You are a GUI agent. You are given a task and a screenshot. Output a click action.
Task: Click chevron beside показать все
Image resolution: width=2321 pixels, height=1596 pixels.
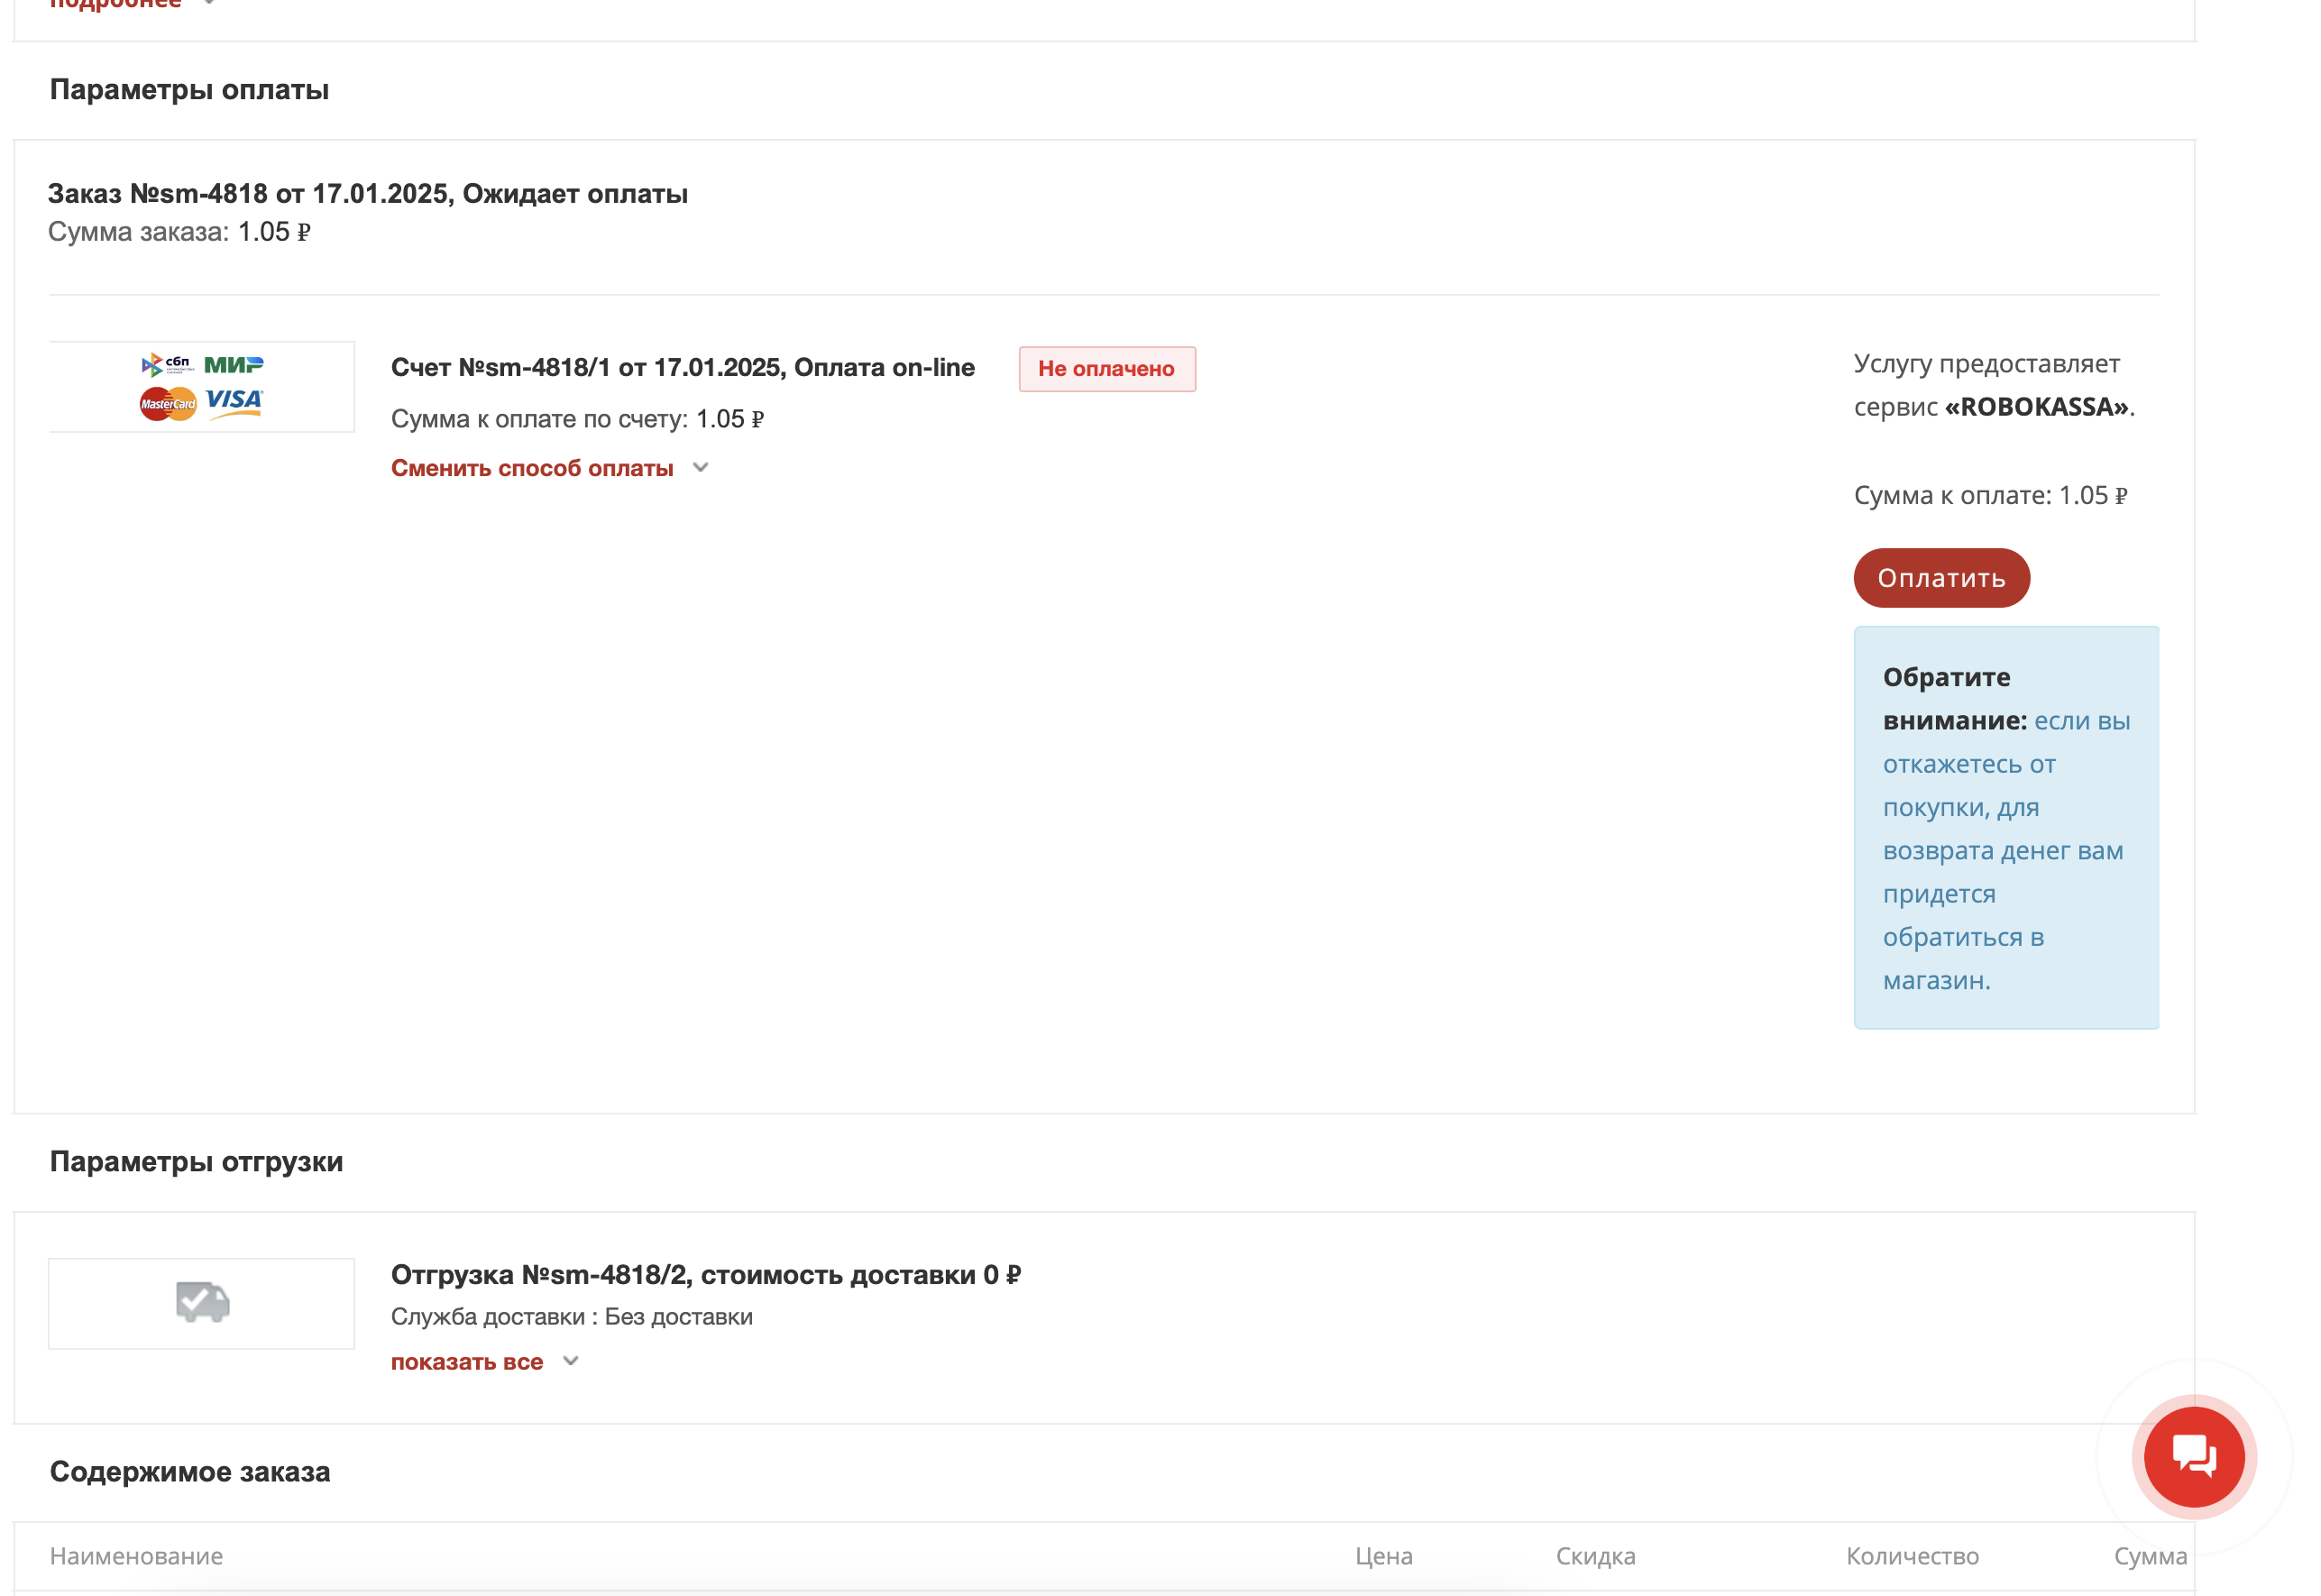(x=570, y=1360)
